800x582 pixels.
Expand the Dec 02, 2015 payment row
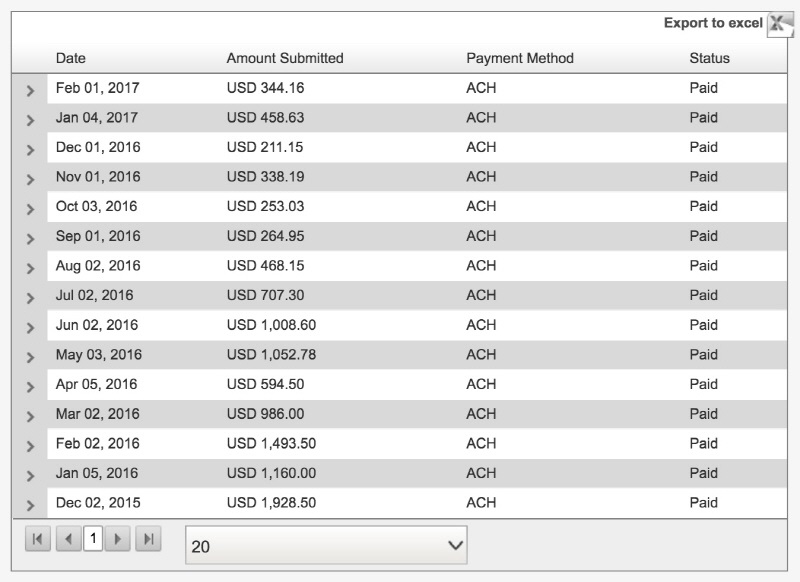(30, 505)
